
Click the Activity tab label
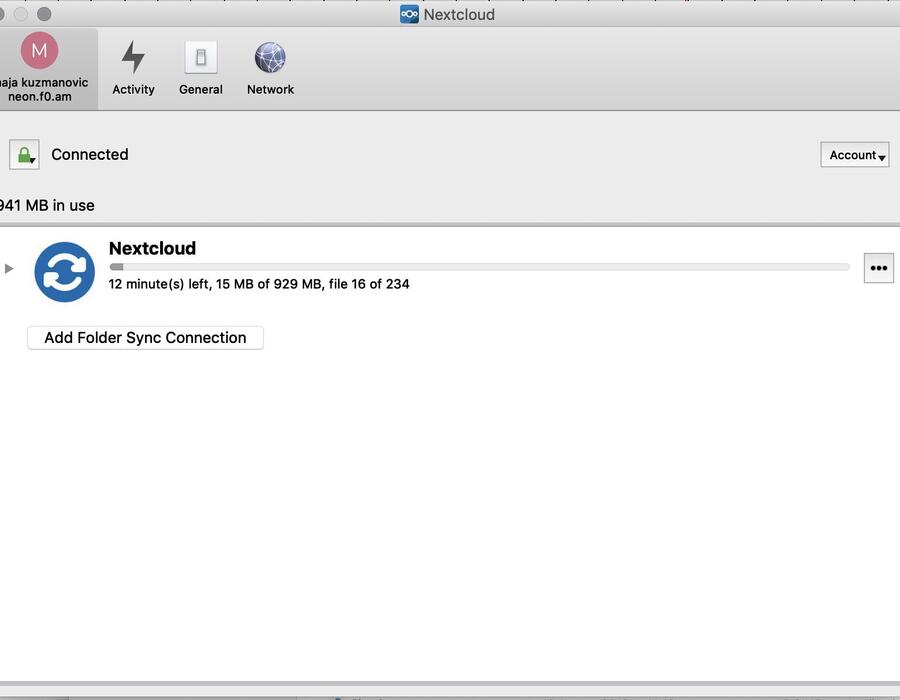[x=133, y=90]
